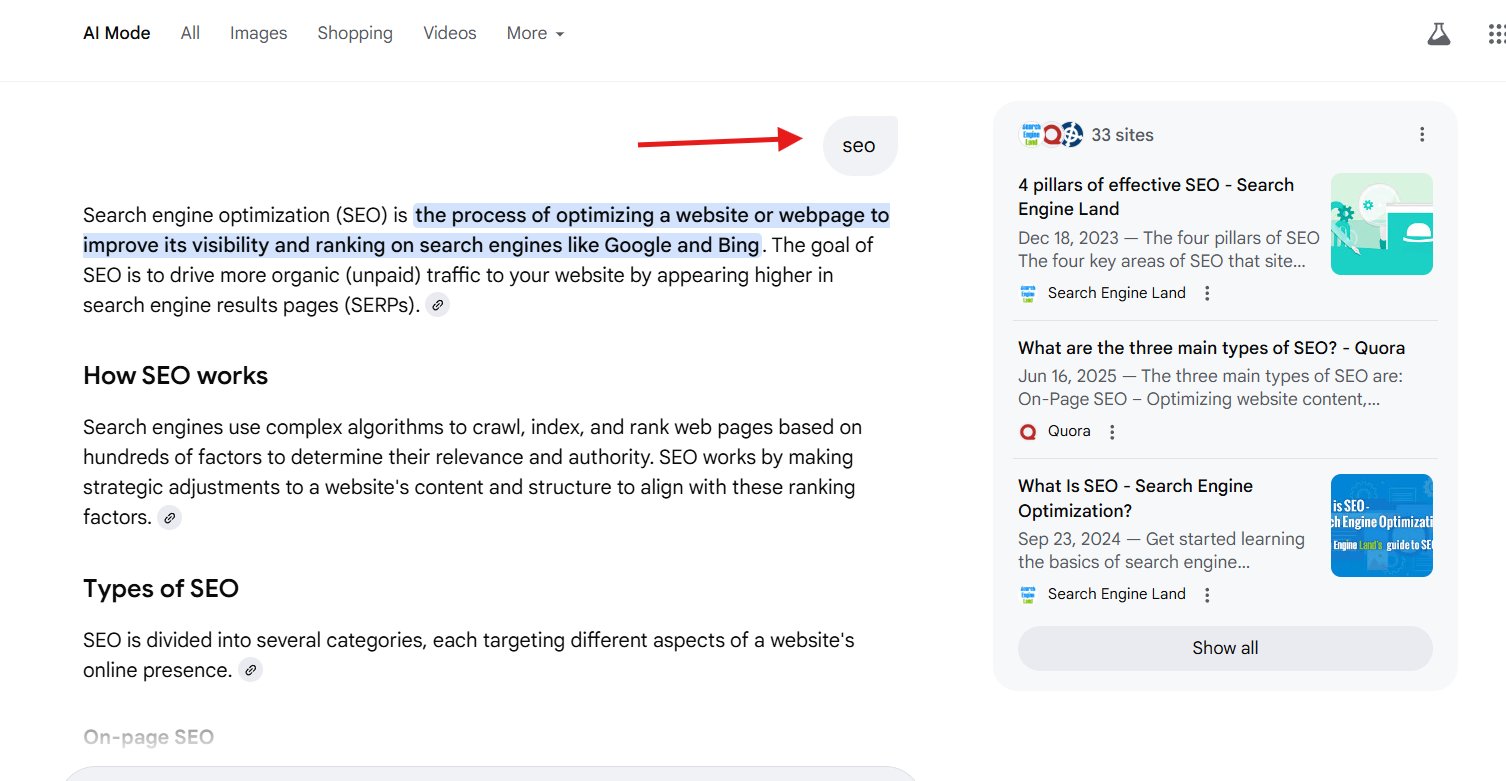The image size is (1506, 781).
Task: Click the favicon stack beside 33 sites
Action: 1050,133
